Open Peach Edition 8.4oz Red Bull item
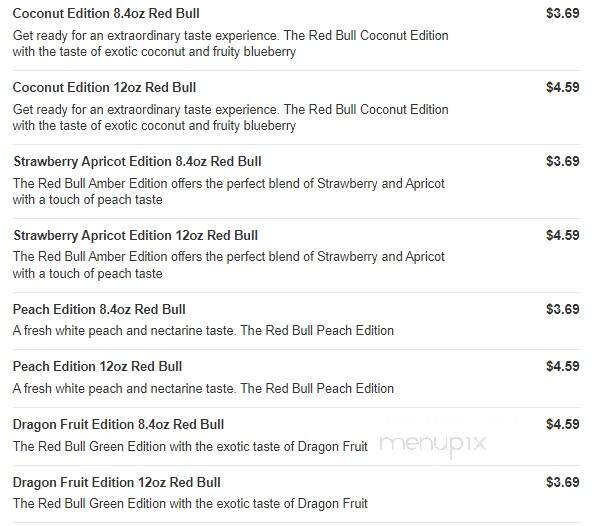This screenshot has height=526, width=612. tap(99, 309)
